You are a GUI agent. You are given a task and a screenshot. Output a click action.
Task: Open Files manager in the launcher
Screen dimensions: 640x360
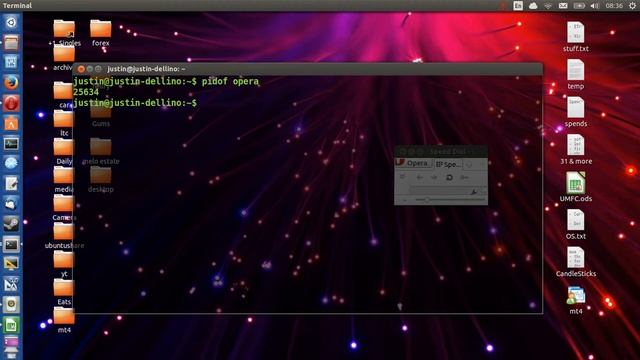[11, 42]
